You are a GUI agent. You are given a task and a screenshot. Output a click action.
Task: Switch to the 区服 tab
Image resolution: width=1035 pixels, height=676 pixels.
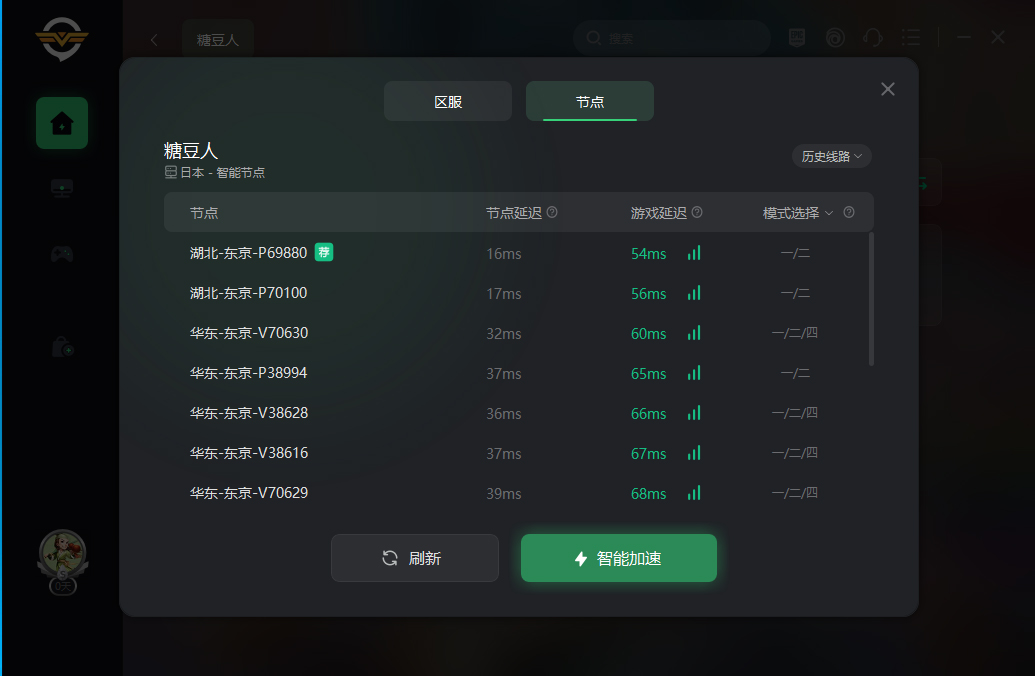tap(448, 101)
